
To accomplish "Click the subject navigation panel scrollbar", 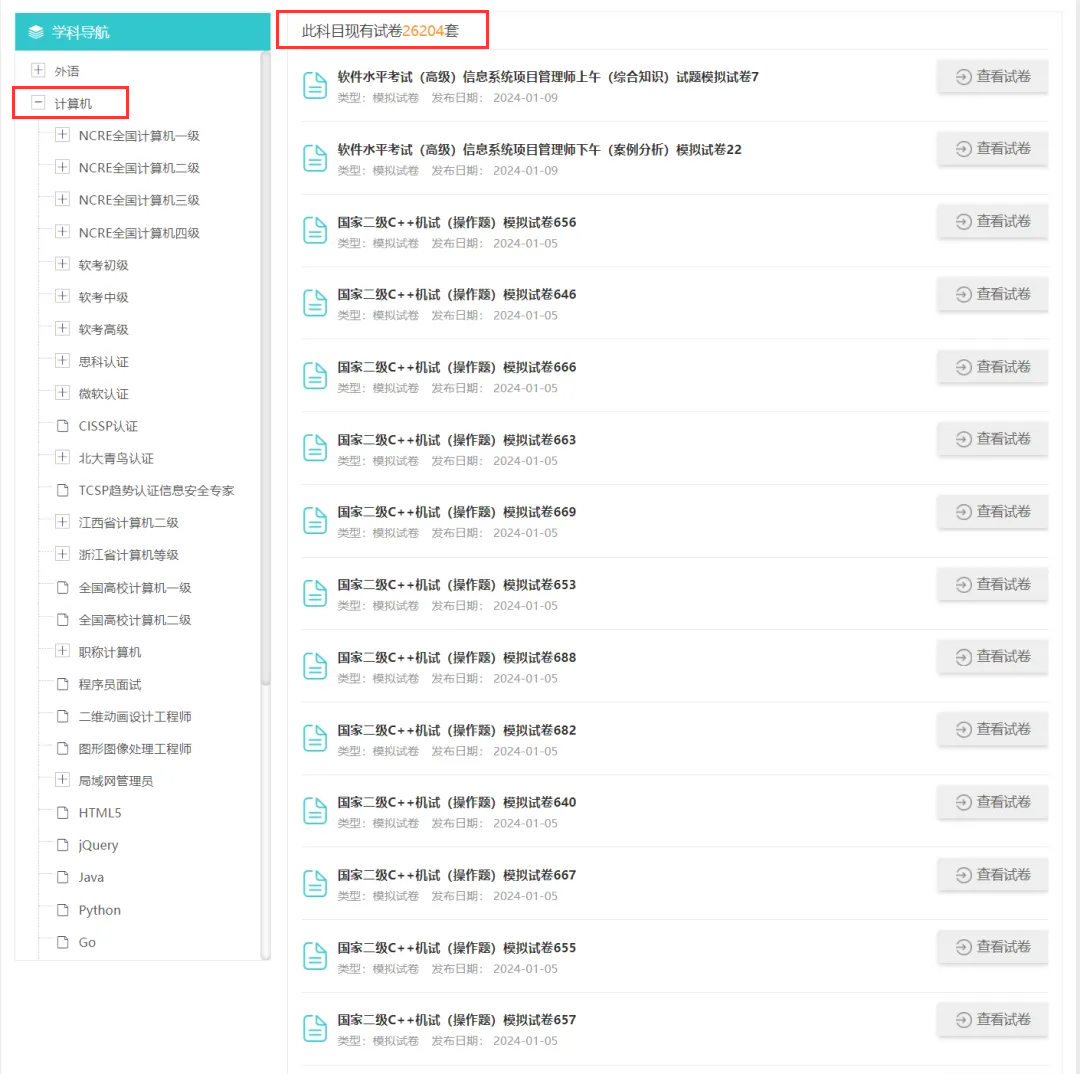I will tap(265, 370).
